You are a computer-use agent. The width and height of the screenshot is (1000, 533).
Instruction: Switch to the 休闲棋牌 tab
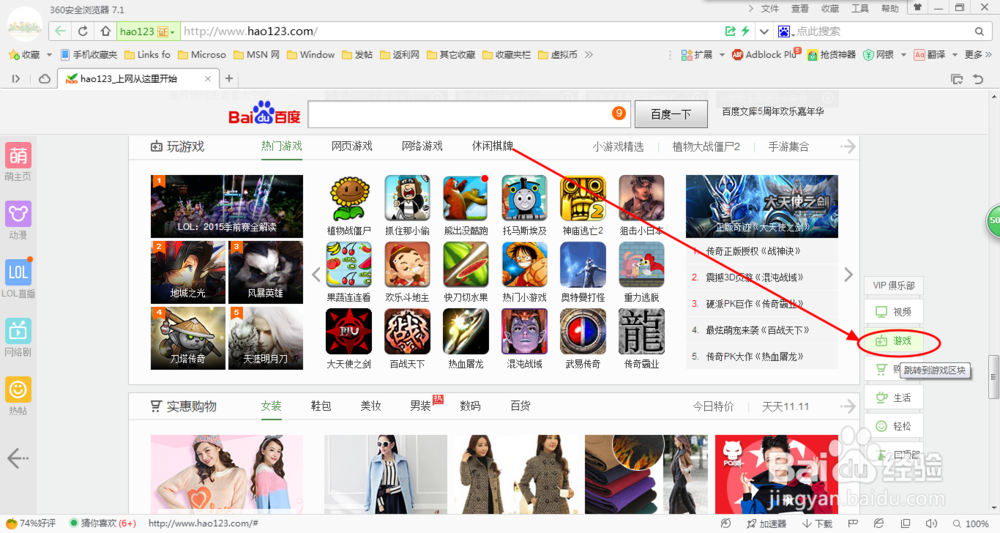pos(492,146)
